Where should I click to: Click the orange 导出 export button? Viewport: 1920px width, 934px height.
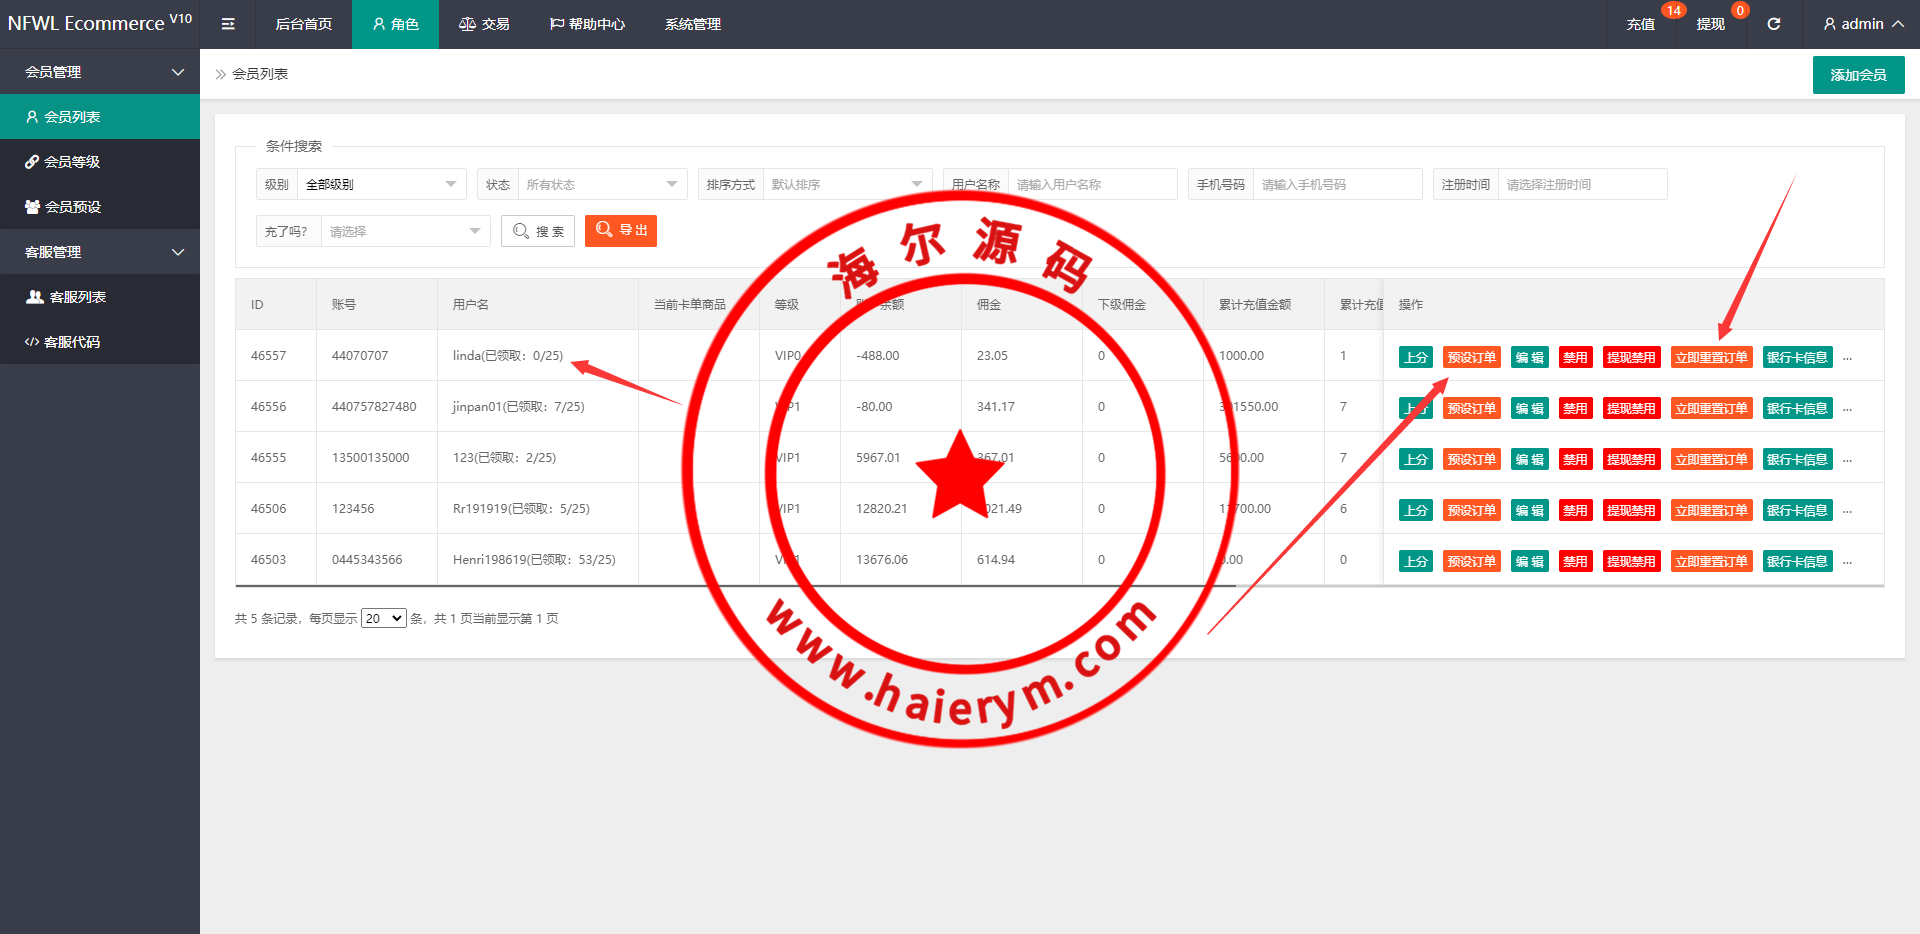point(621,231)
